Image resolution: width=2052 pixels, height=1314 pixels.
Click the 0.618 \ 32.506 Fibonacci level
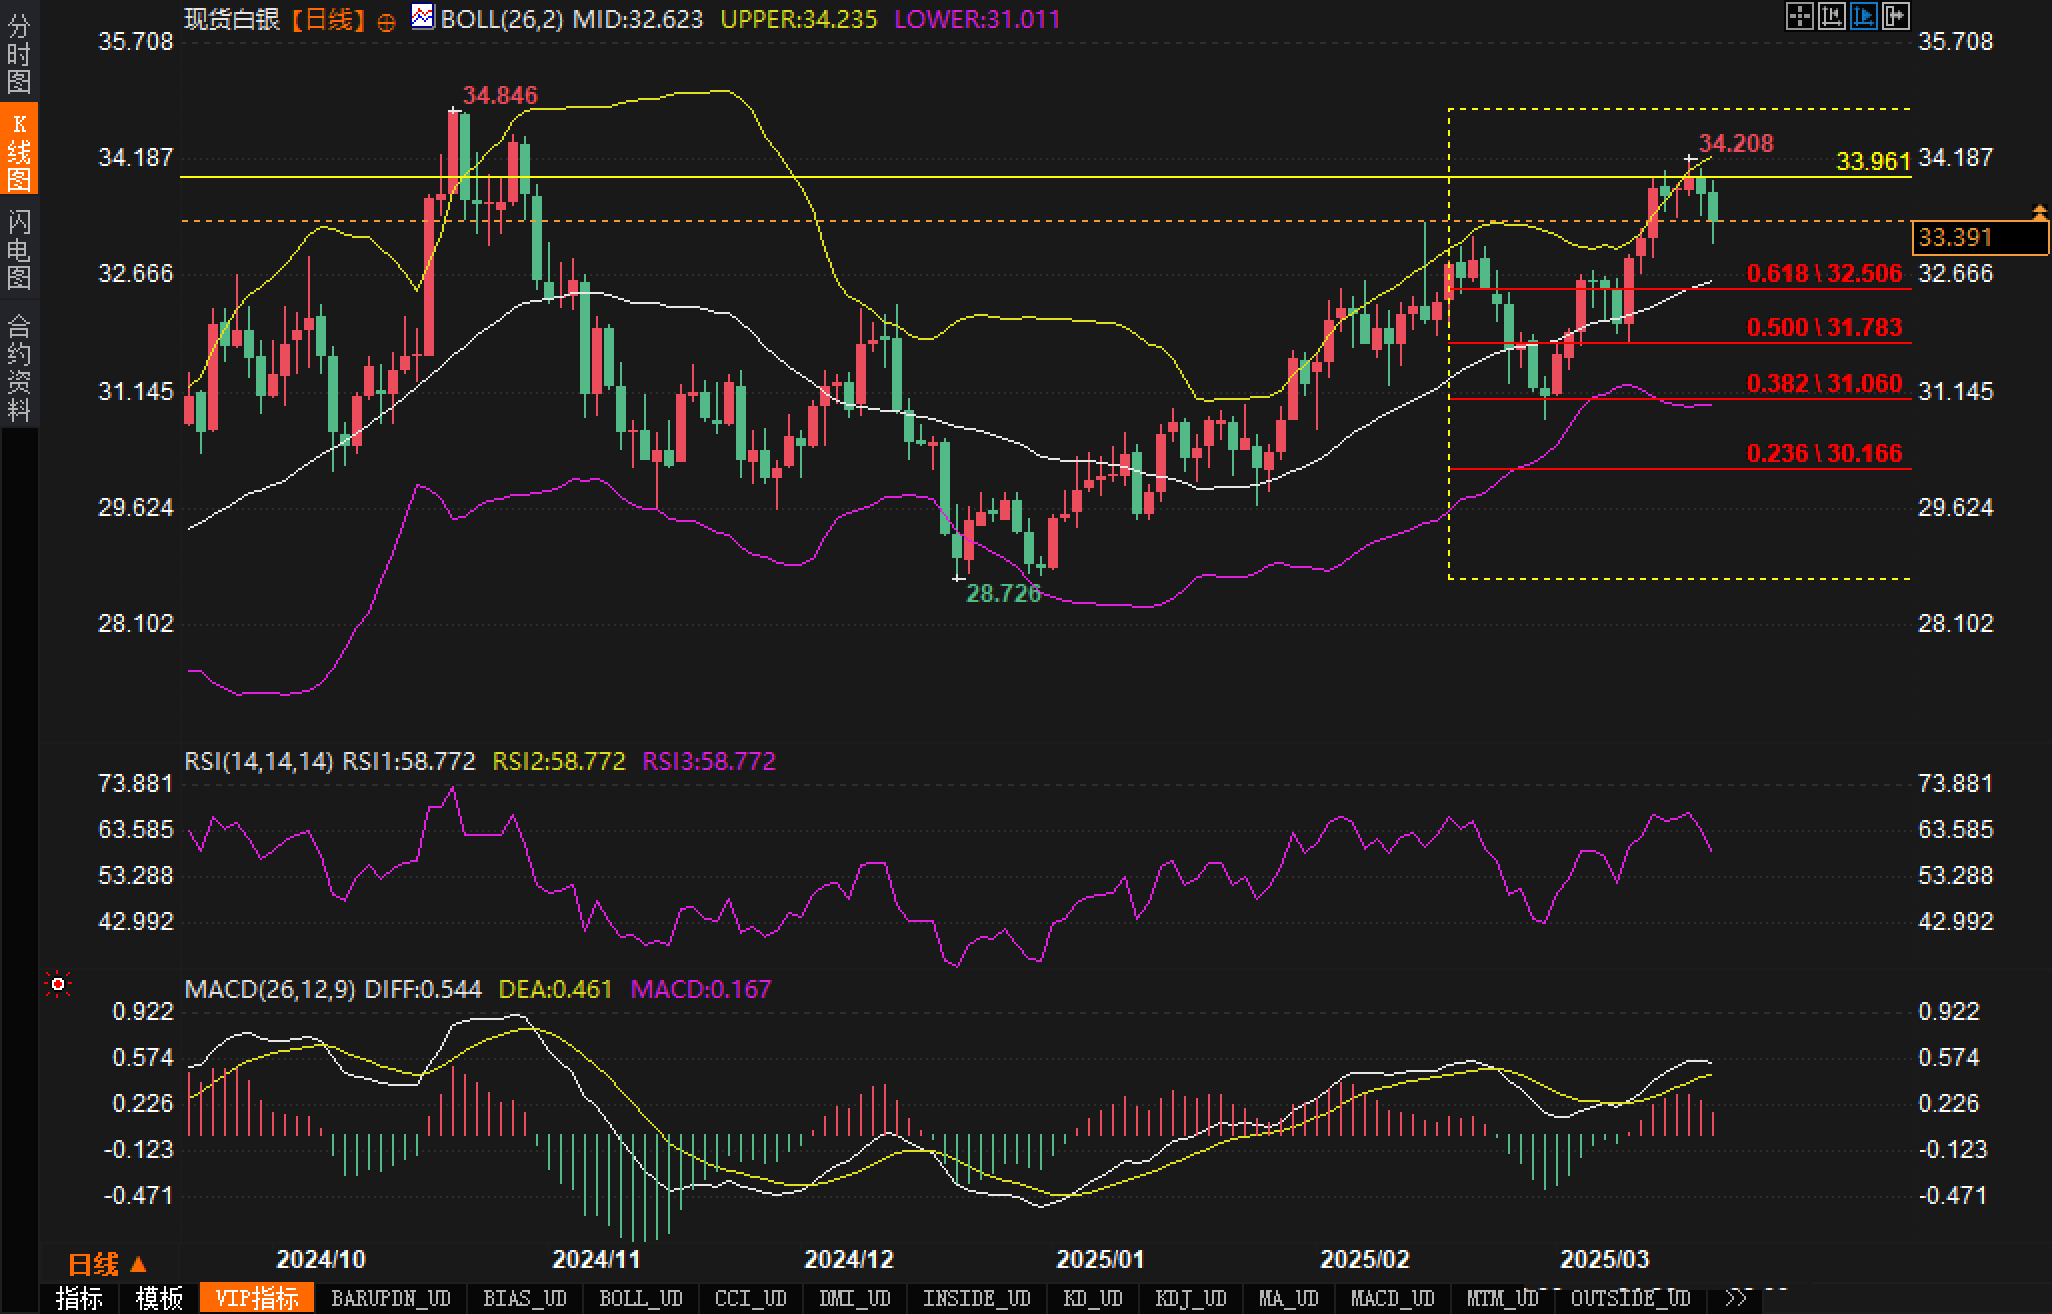click(x=1824, y=274)
